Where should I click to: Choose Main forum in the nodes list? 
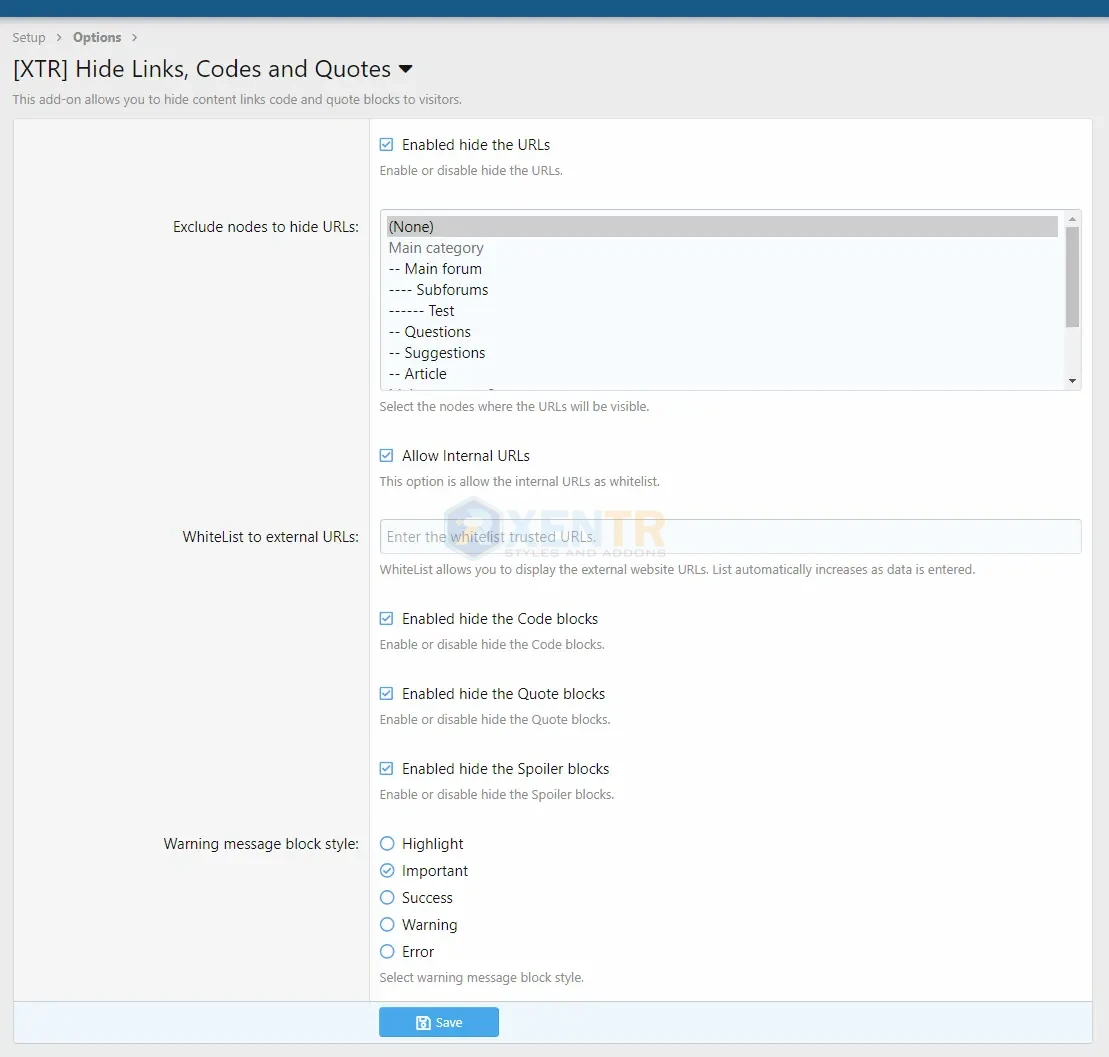click(x=722, y=269)
